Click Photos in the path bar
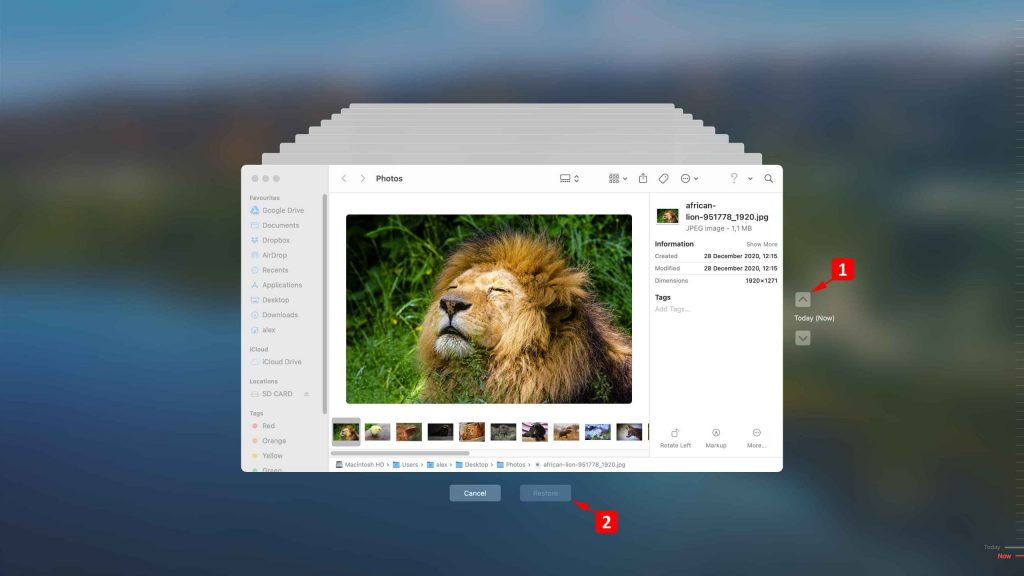The image size is (1024, 576). point(511,465)
